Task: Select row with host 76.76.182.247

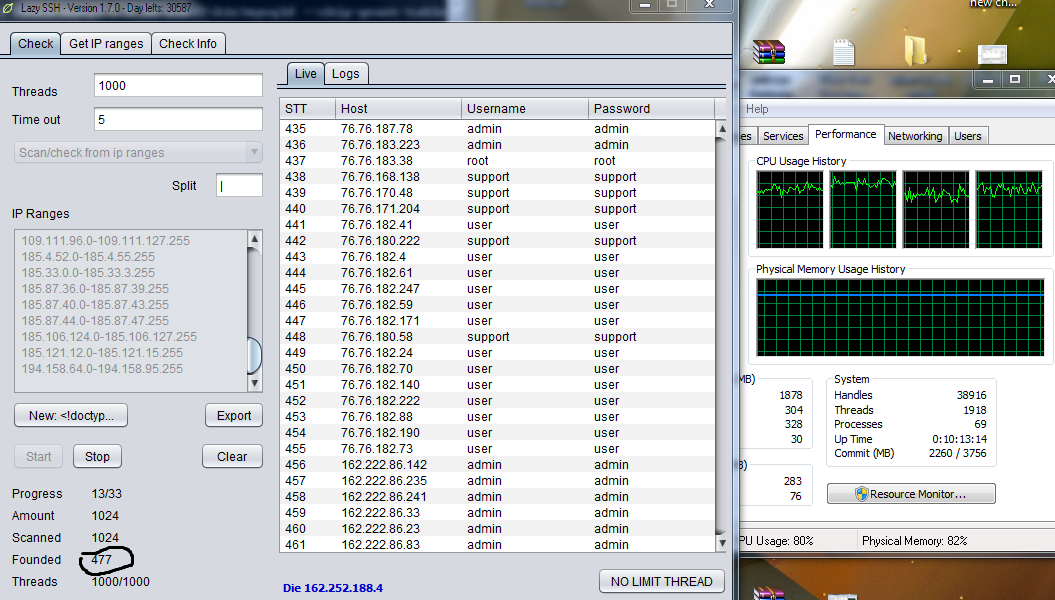Action: (x=497, y=289)
